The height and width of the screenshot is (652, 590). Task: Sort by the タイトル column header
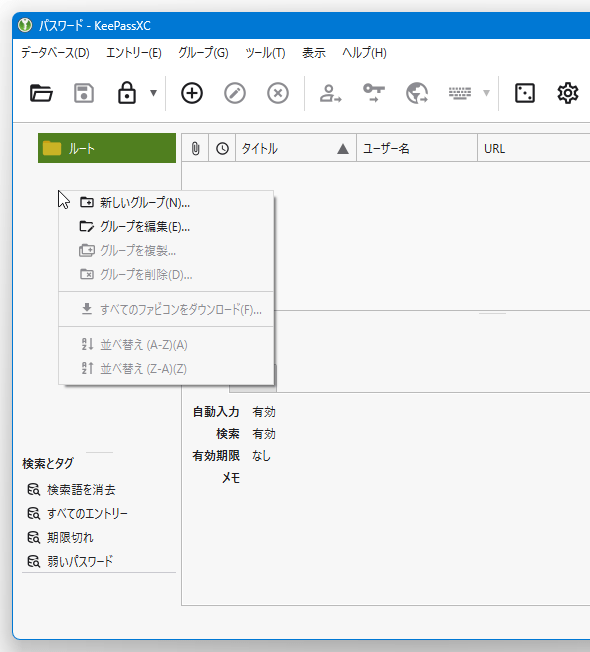click(x=296, y=148)
